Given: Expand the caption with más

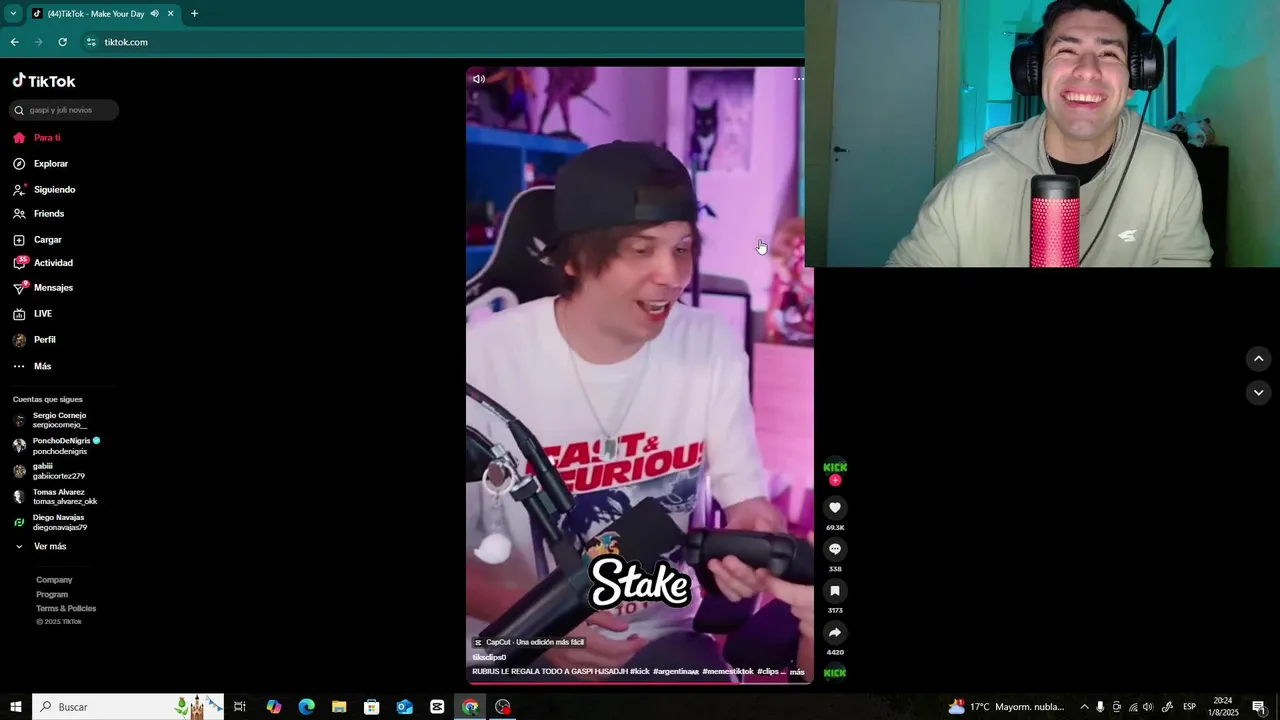Looking at the screenshot, I should coord(797,672).
